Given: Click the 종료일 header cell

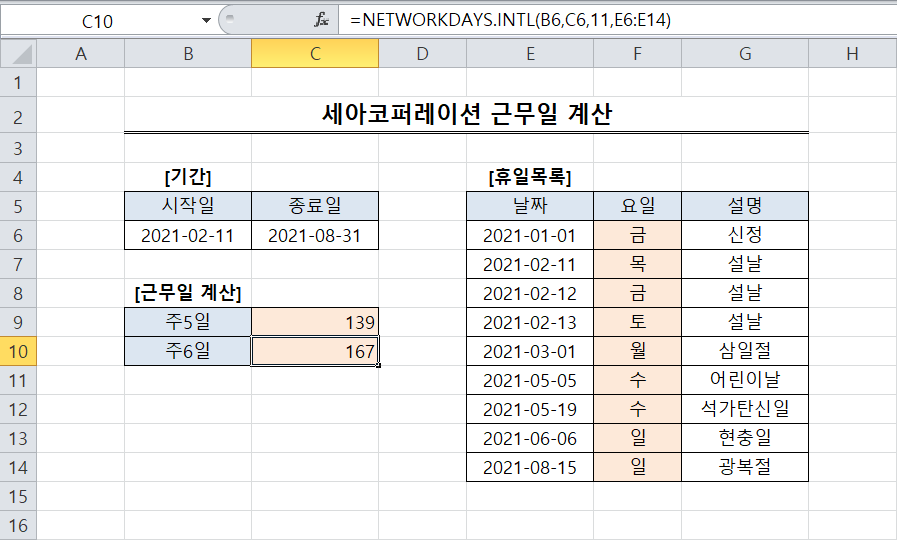Looking at the screenshot, I should click(315, 206).
